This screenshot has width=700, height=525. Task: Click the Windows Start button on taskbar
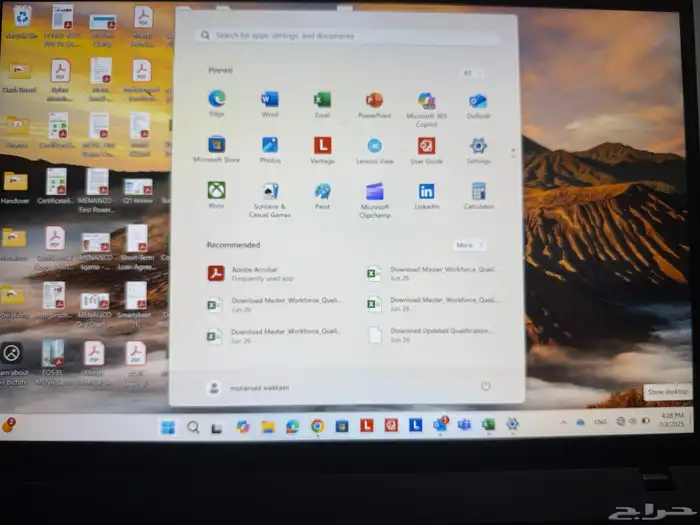coord(167,427)
